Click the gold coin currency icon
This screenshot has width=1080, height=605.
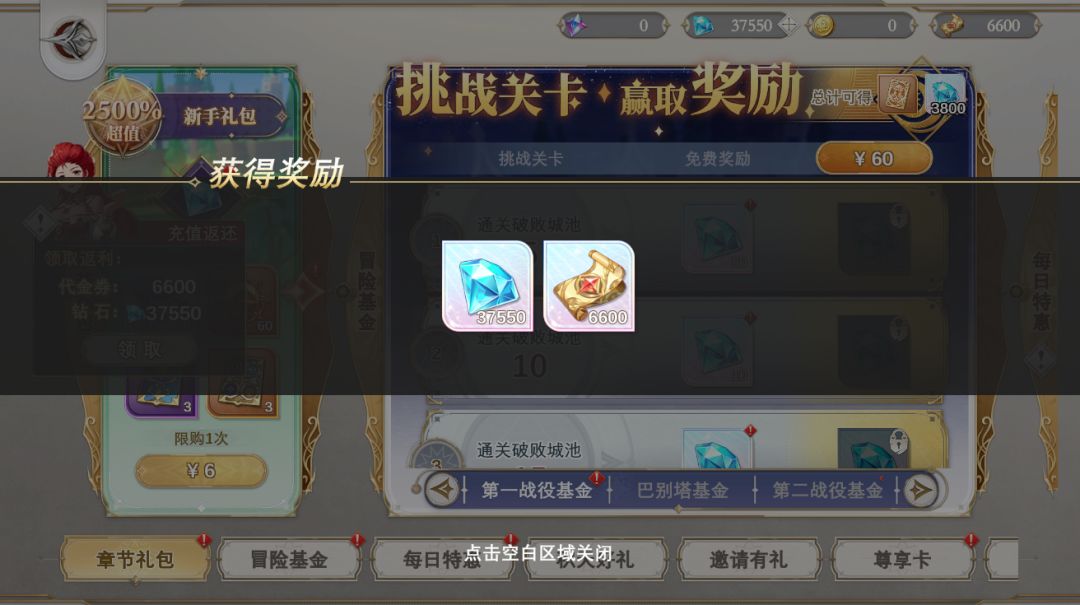822,26
